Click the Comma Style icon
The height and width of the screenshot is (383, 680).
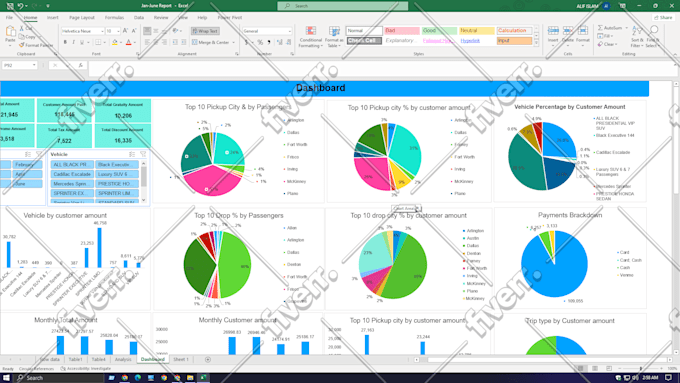click(x=269, y=42)
